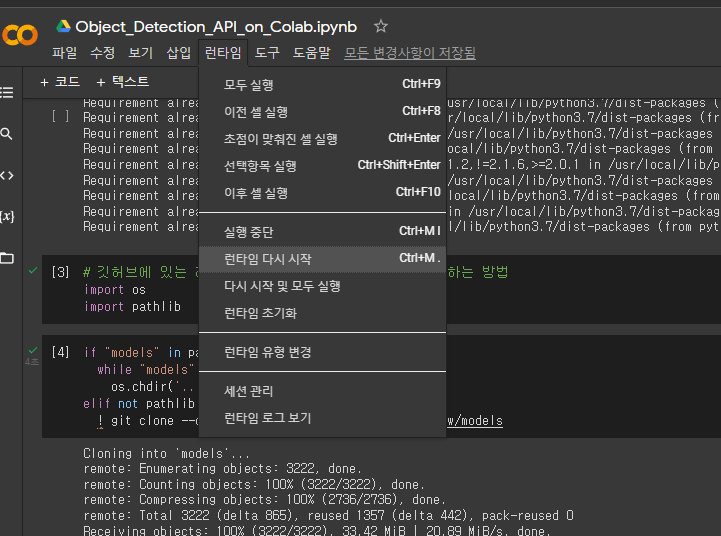Click the 'import pathlib' code line

(132, 307)
